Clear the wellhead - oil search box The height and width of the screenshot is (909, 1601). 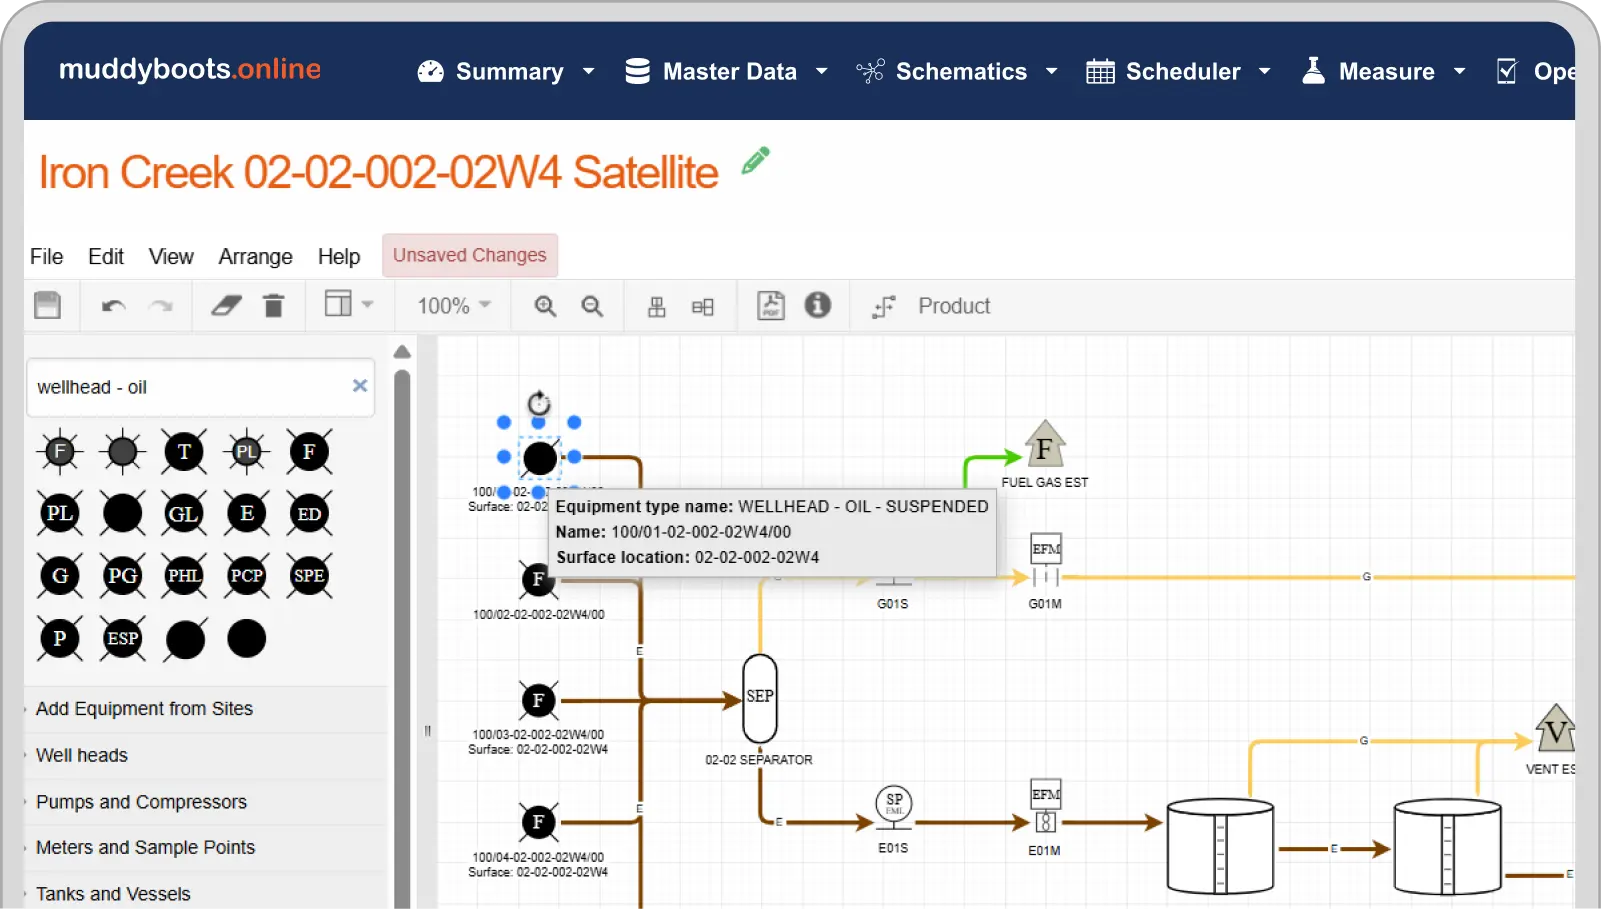(x=360, y=386)
